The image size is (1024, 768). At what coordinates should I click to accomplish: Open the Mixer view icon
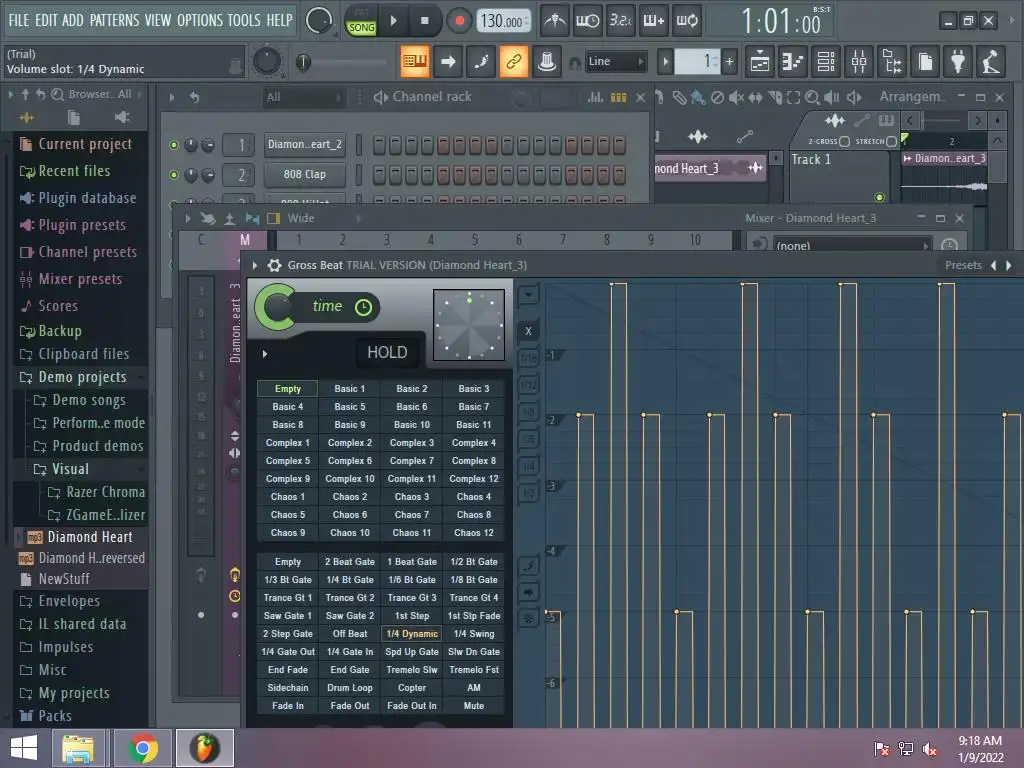(859, 62)
